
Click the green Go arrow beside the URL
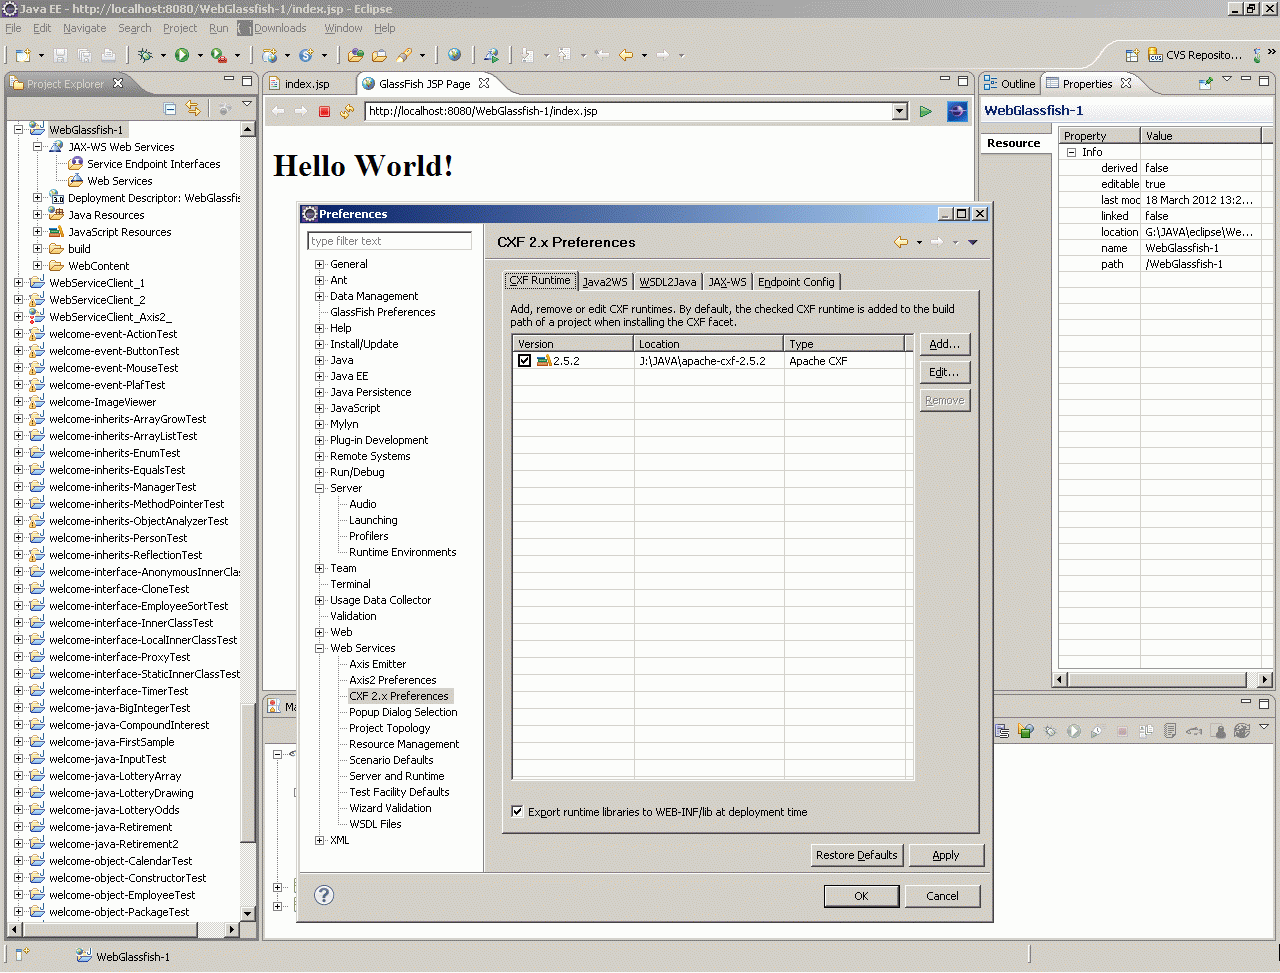[926, 111]
